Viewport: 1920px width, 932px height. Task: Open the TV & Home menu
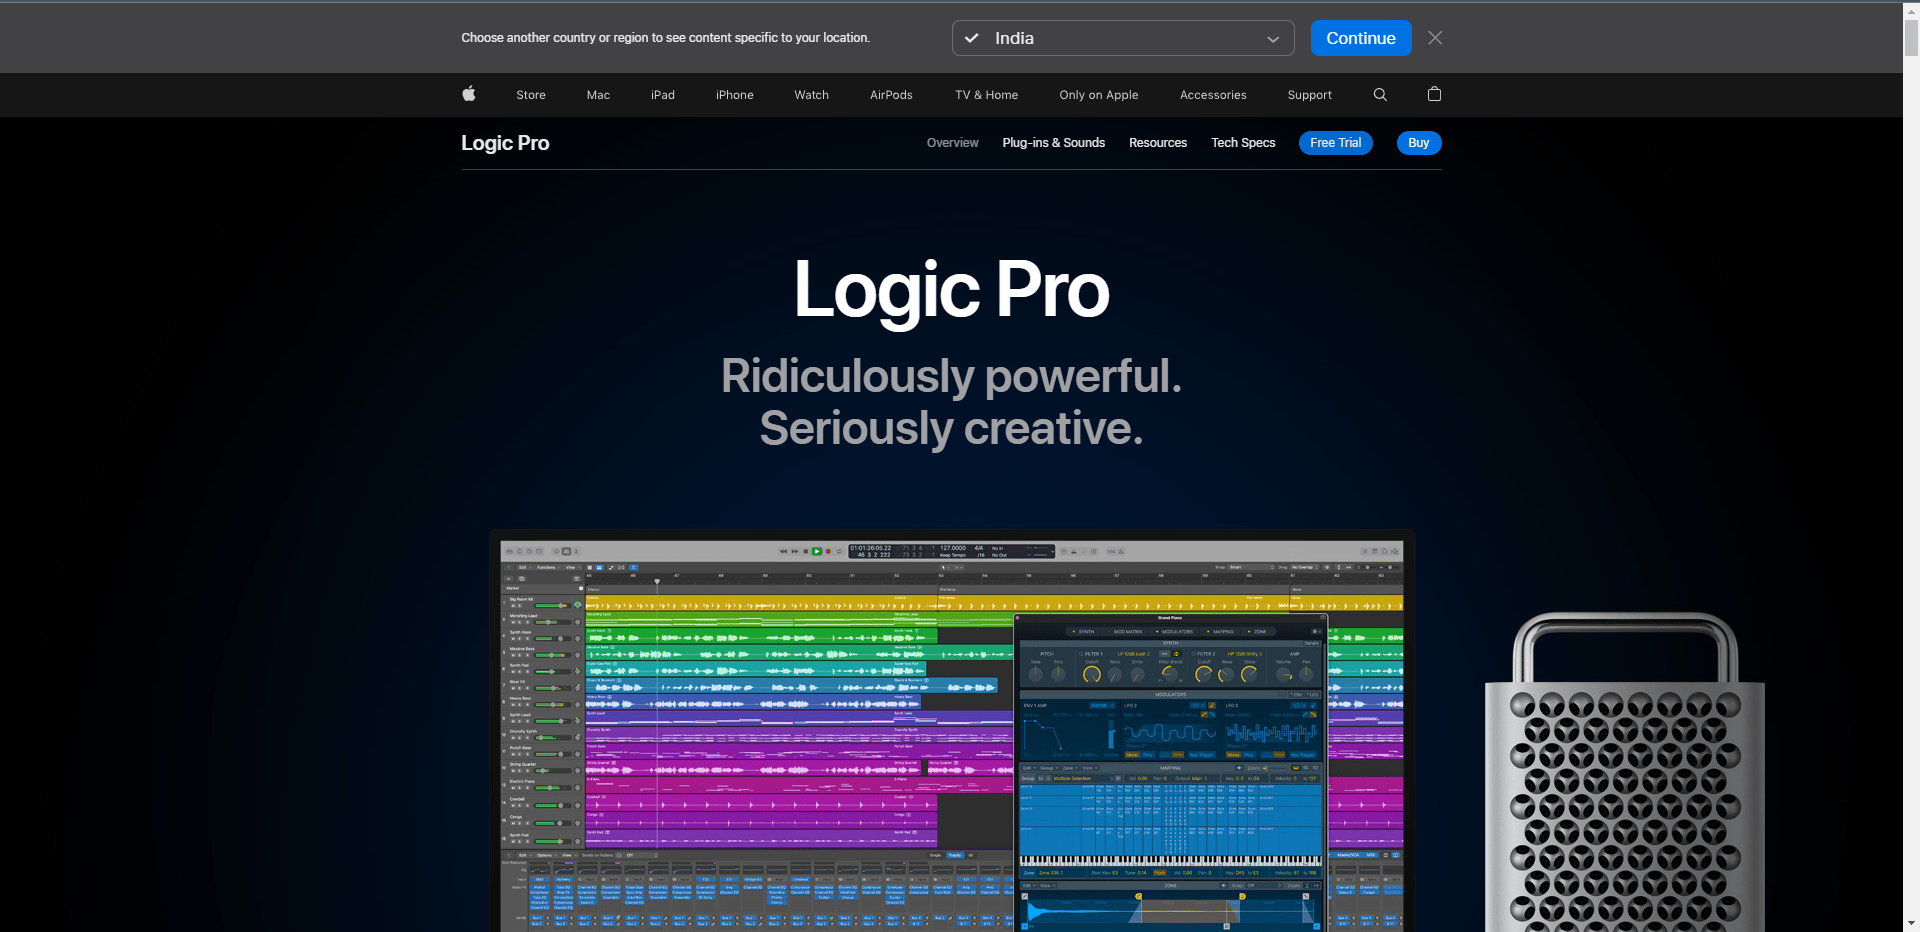[x=987, y=95]
